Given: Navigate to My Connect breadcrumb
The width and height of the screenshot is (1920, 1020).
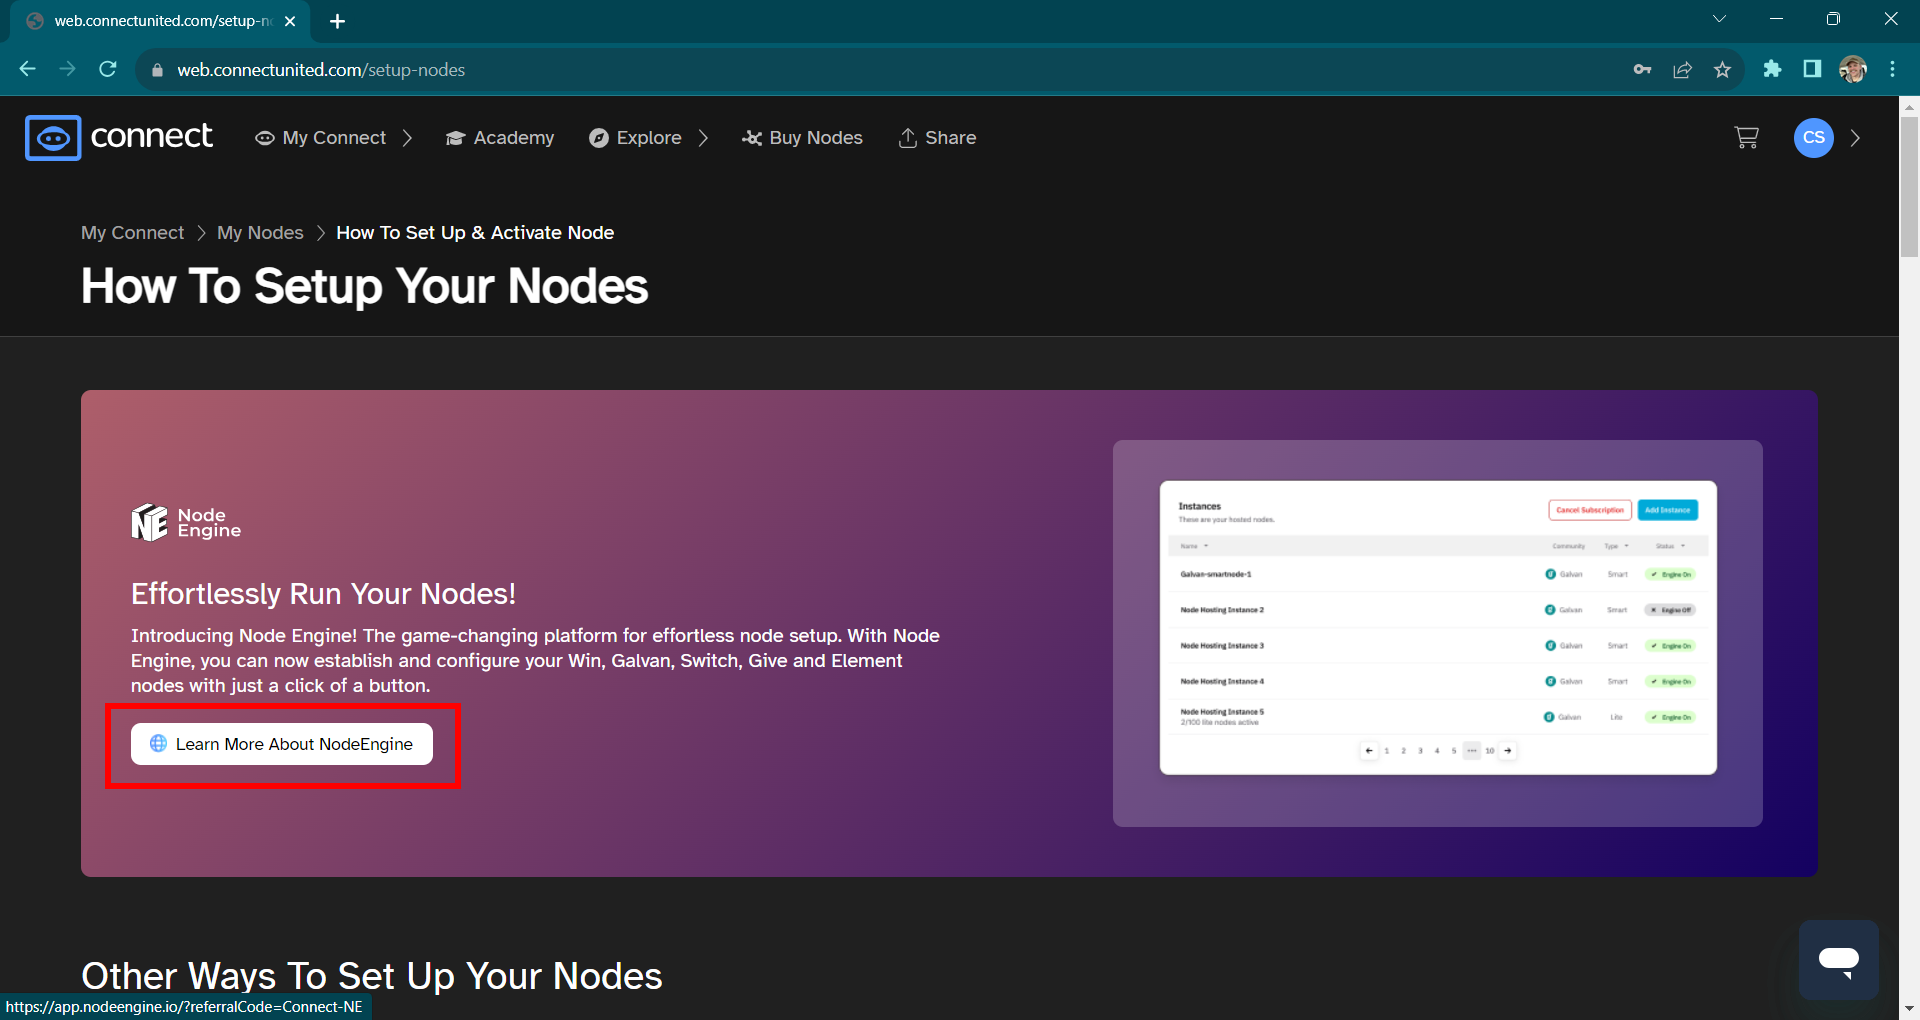Looking at the screenshot, I should [x=133, y=233].
